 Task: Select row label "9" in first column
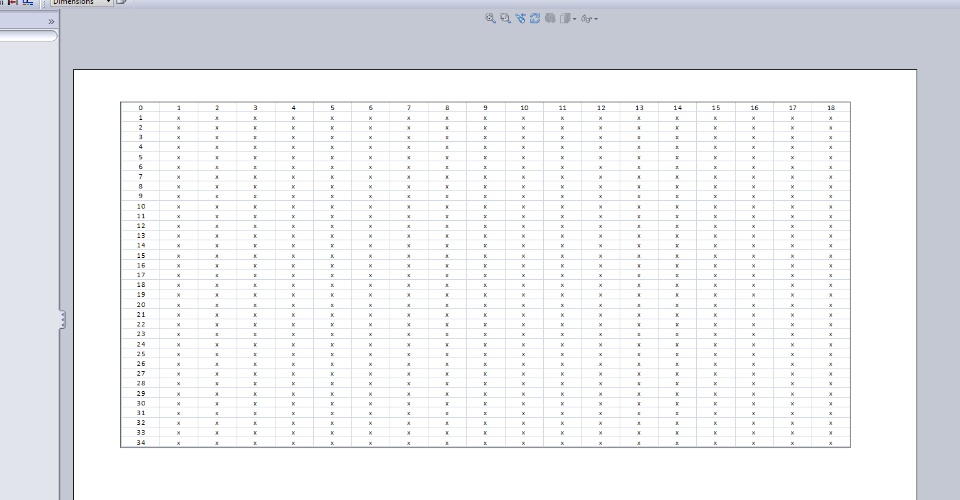(140, 196)
